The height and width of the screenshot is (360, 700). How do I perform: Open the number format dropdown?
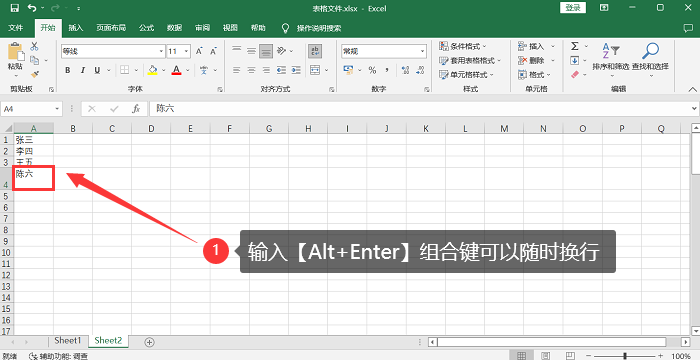click(422, 51)
